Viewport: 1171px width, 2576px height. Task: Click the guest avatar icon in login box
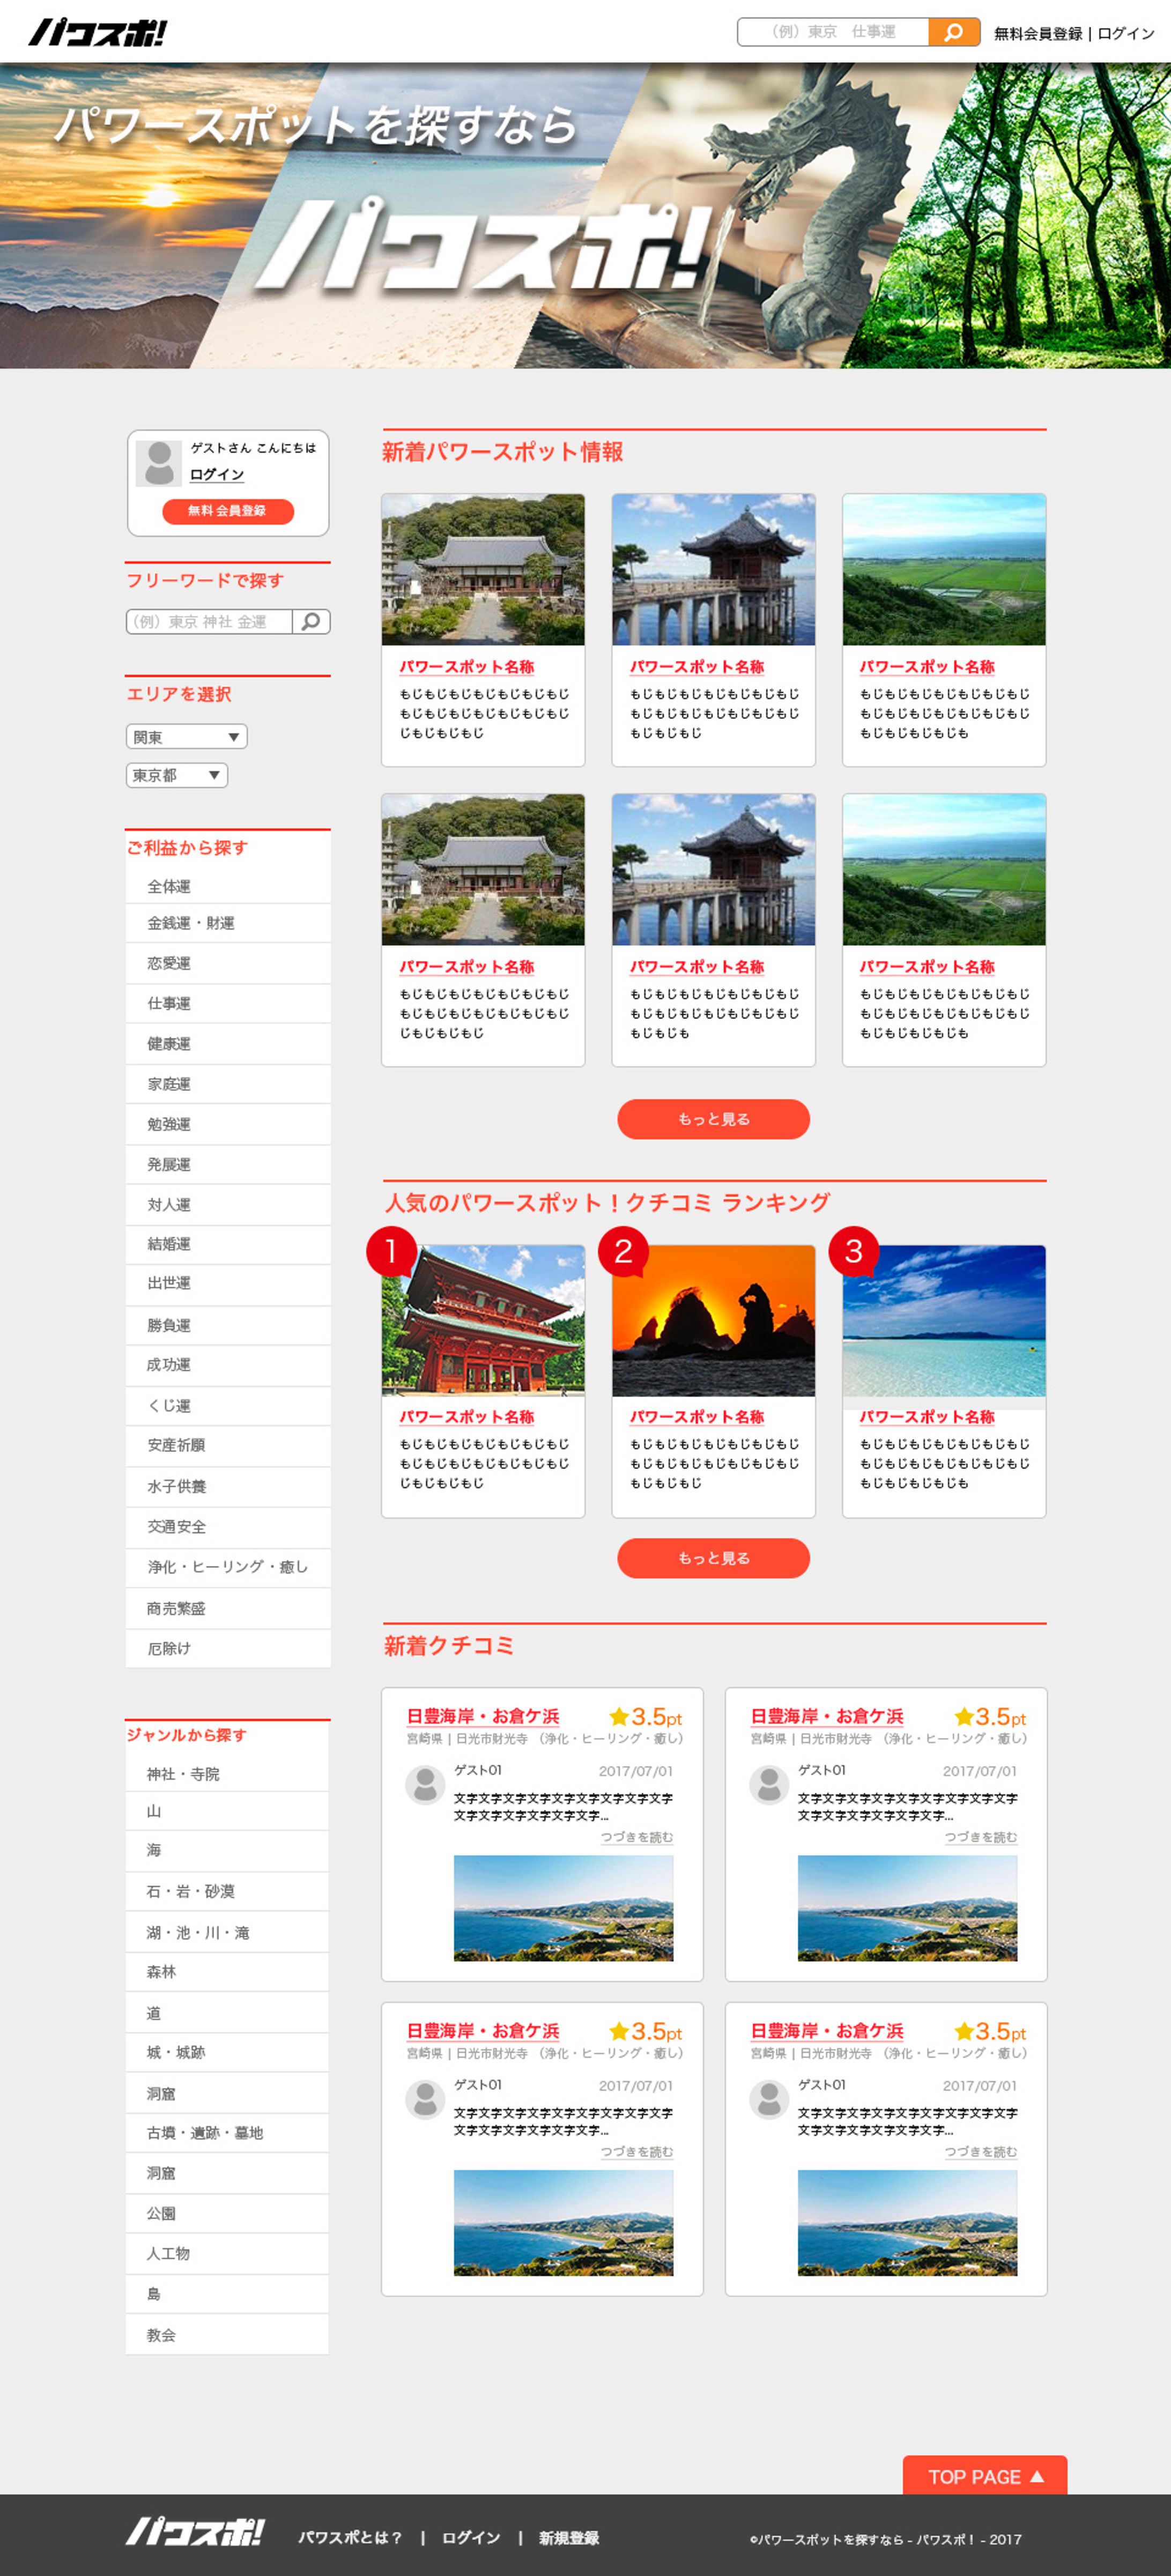(159, 463)
